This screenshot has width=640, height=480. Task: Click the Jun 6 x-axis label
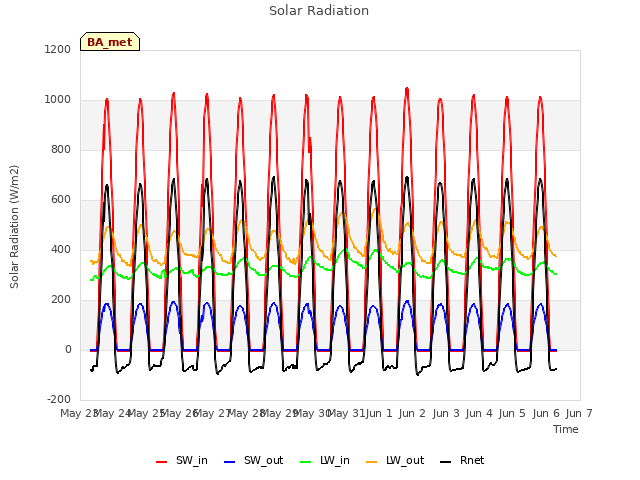pyautogui.click(x=546, y=413)
